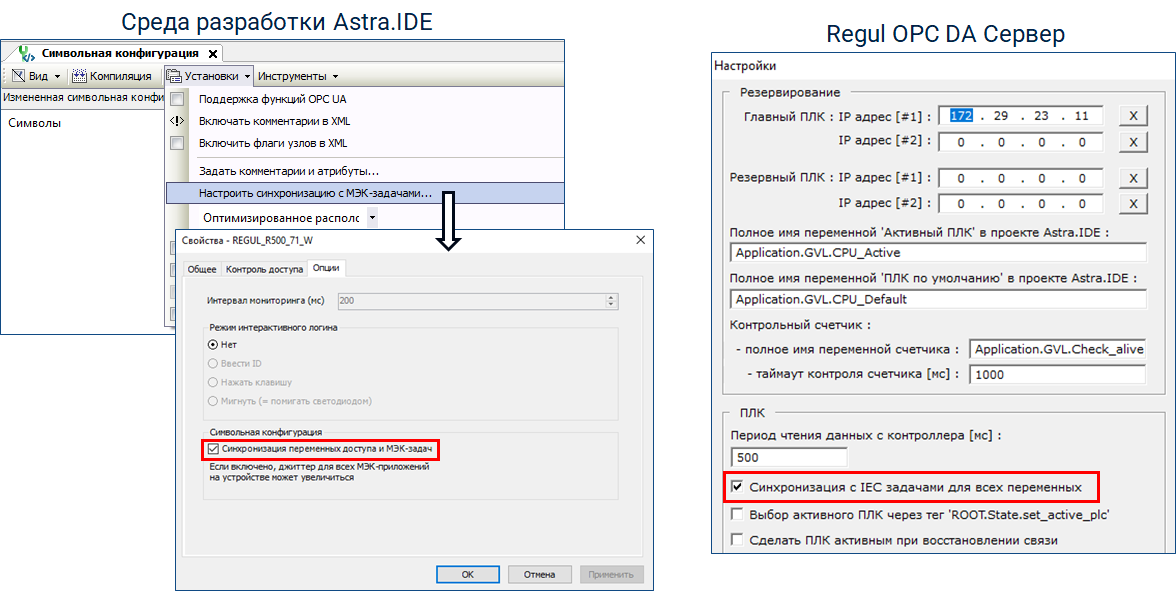Select the Нет interactive login radio button
The height and width of the screenshot is (591, 1176).
coord(213,344)
